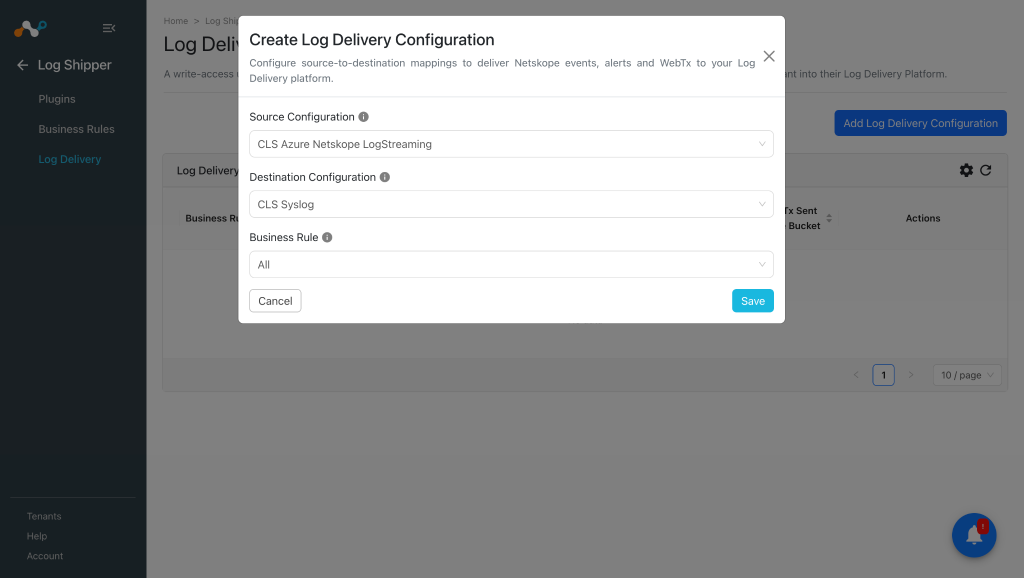Screen dimensions: 1024x578
Task: Click the back arrow beside Log Shipper
Action: click(22, 65)
